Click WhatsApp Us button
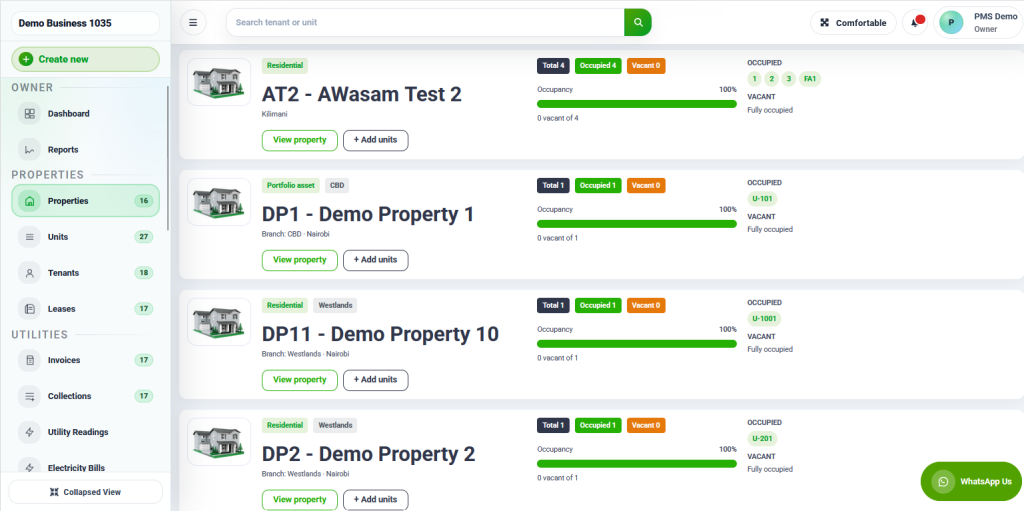 coord(972,482)
